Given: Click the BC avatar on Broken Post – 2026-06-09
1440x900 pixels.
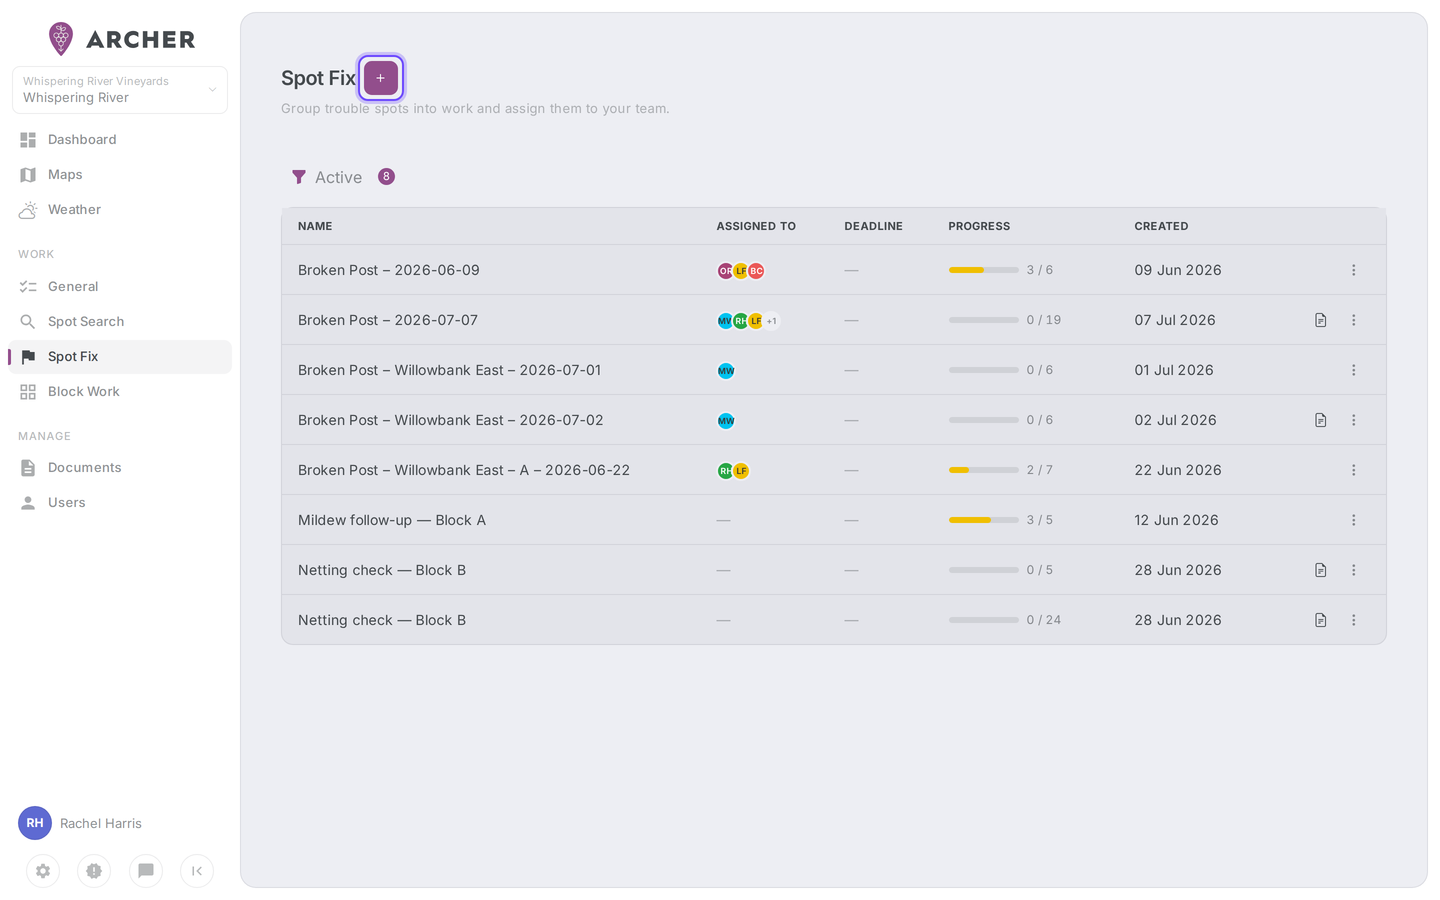Looking at the screenshot, I should [756, 271].
